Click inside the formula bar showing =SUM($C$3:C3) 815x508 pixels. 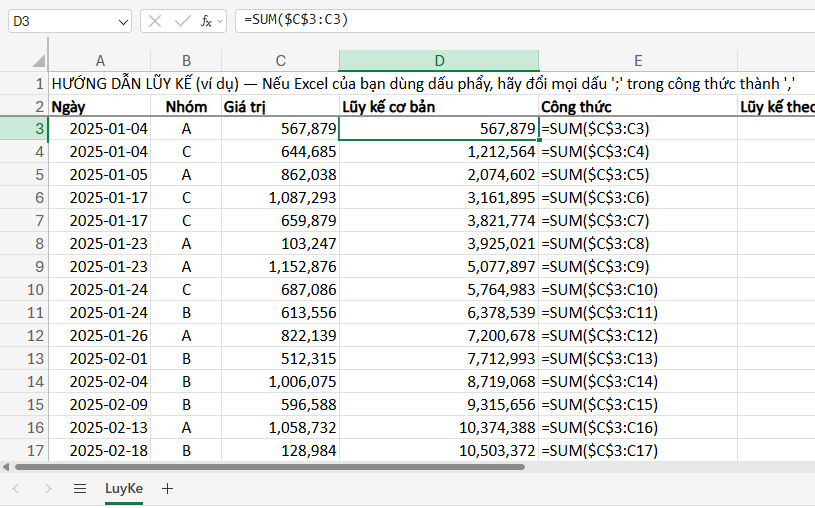coord(520,20)
